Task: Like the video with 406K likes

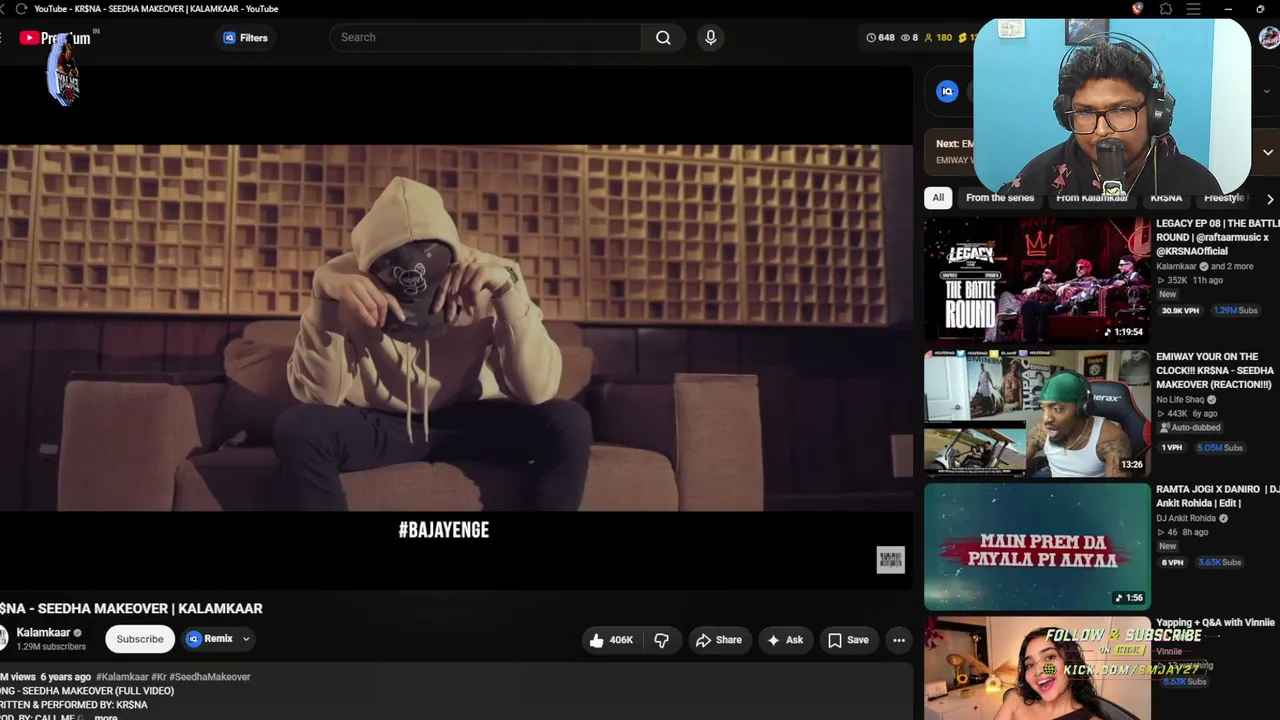Action: 611,640
